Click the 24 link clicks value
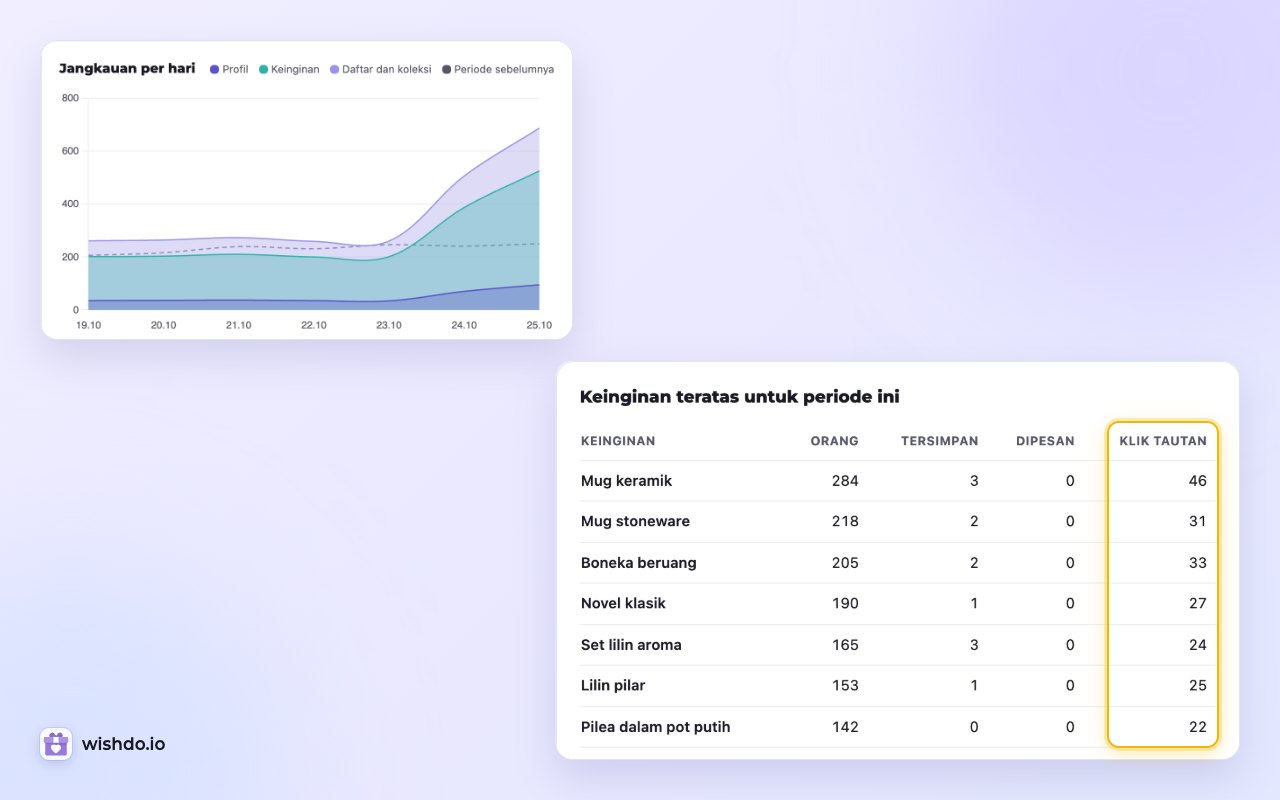 click(x=1198, y=645)
